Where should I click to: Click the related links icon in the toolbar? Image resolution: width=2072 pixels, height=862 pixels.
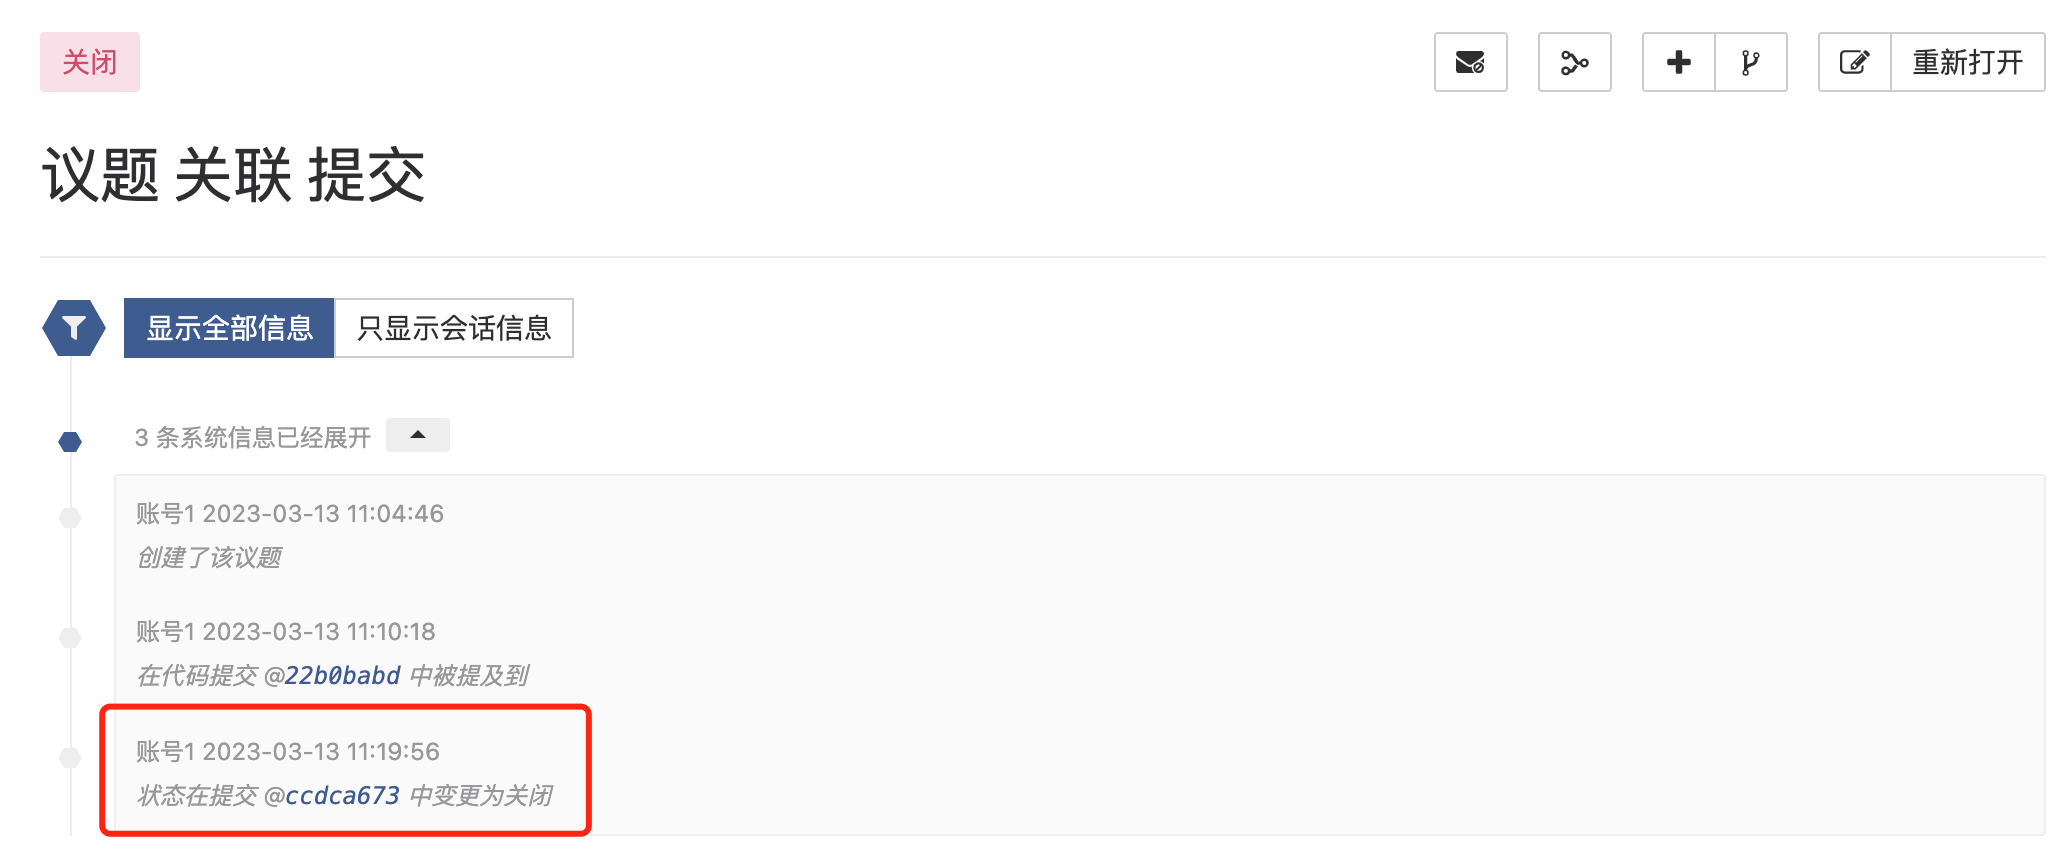[x=1574, y=62]
